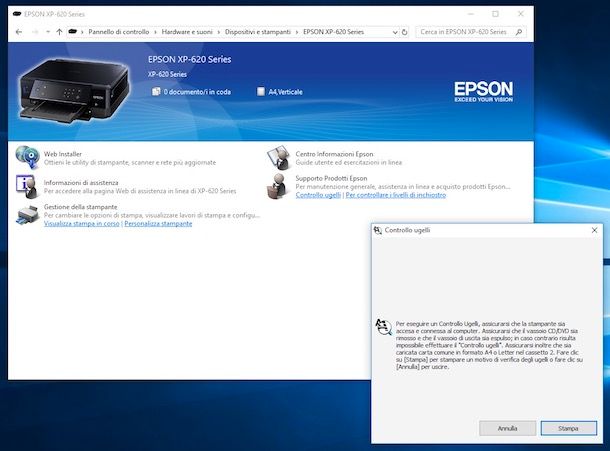This screenshot has height=451, width=610.
Task: Open the recent locations dropdown arrow
Action: [48, 32]
